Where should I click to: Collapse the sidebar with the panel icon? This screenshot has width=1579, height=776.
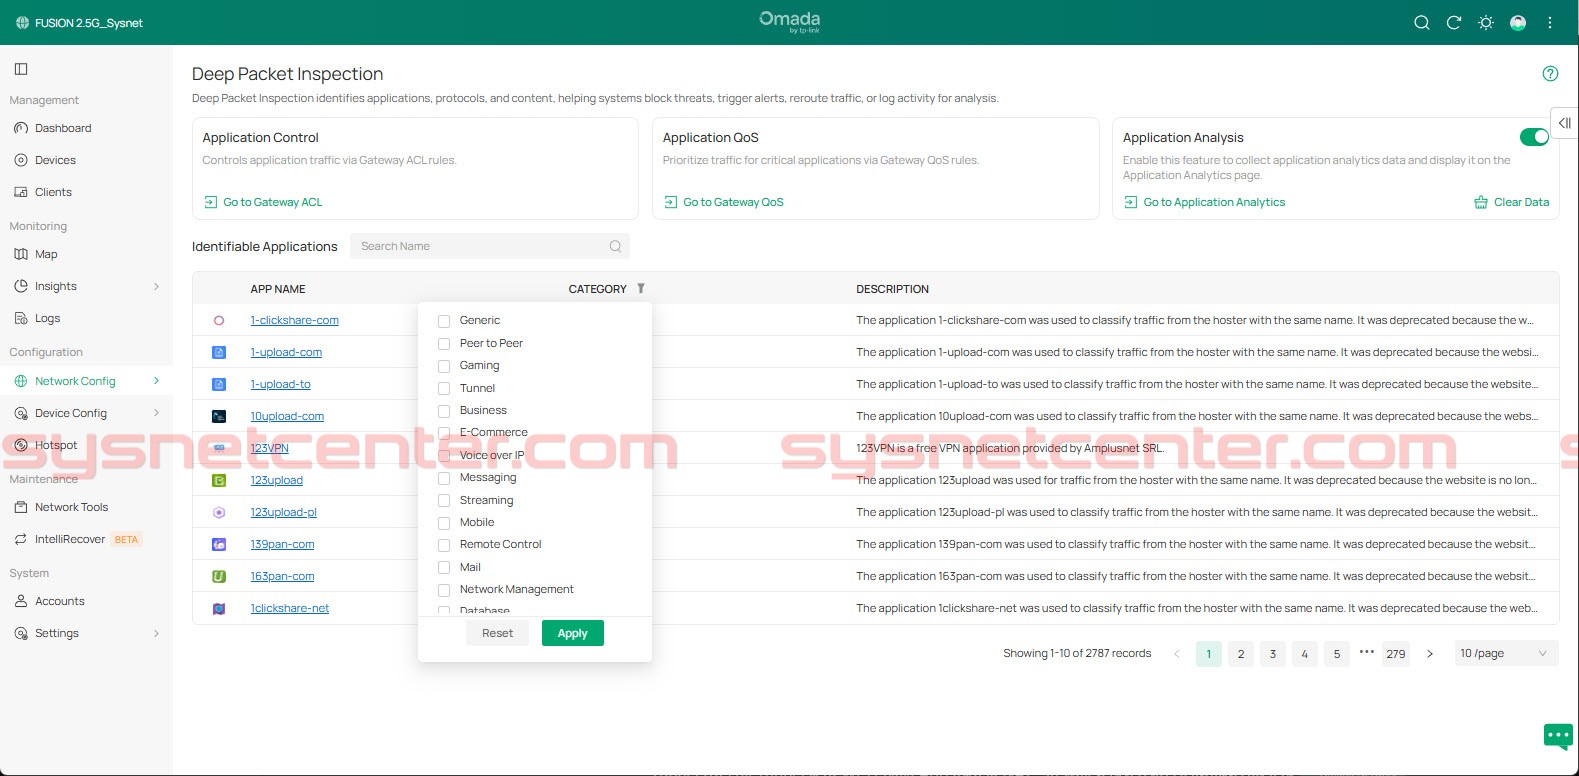click(21, 69)
